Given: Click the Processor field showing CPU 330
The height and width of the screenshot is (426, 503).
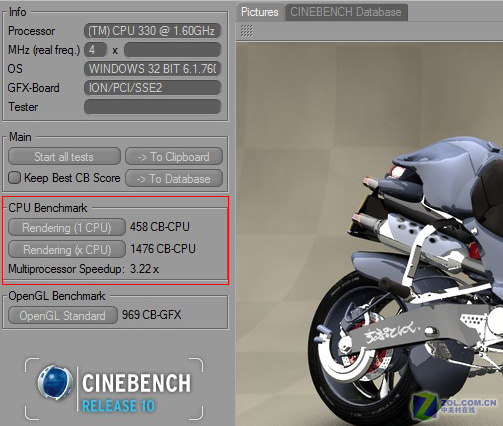Looking at the screenshot, I should pyautogui.click(x=152, y=31).
